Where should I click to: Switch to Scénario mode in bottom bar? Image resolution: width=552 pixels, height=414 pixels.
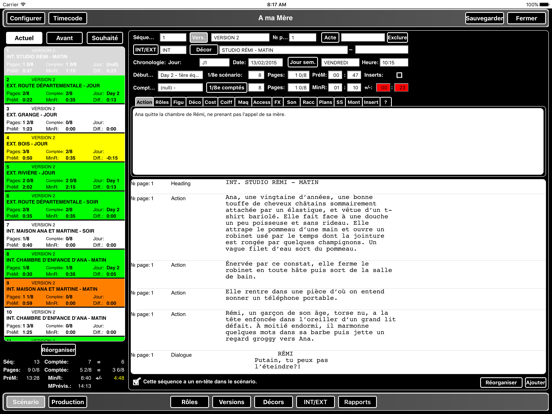pos(26,402)
